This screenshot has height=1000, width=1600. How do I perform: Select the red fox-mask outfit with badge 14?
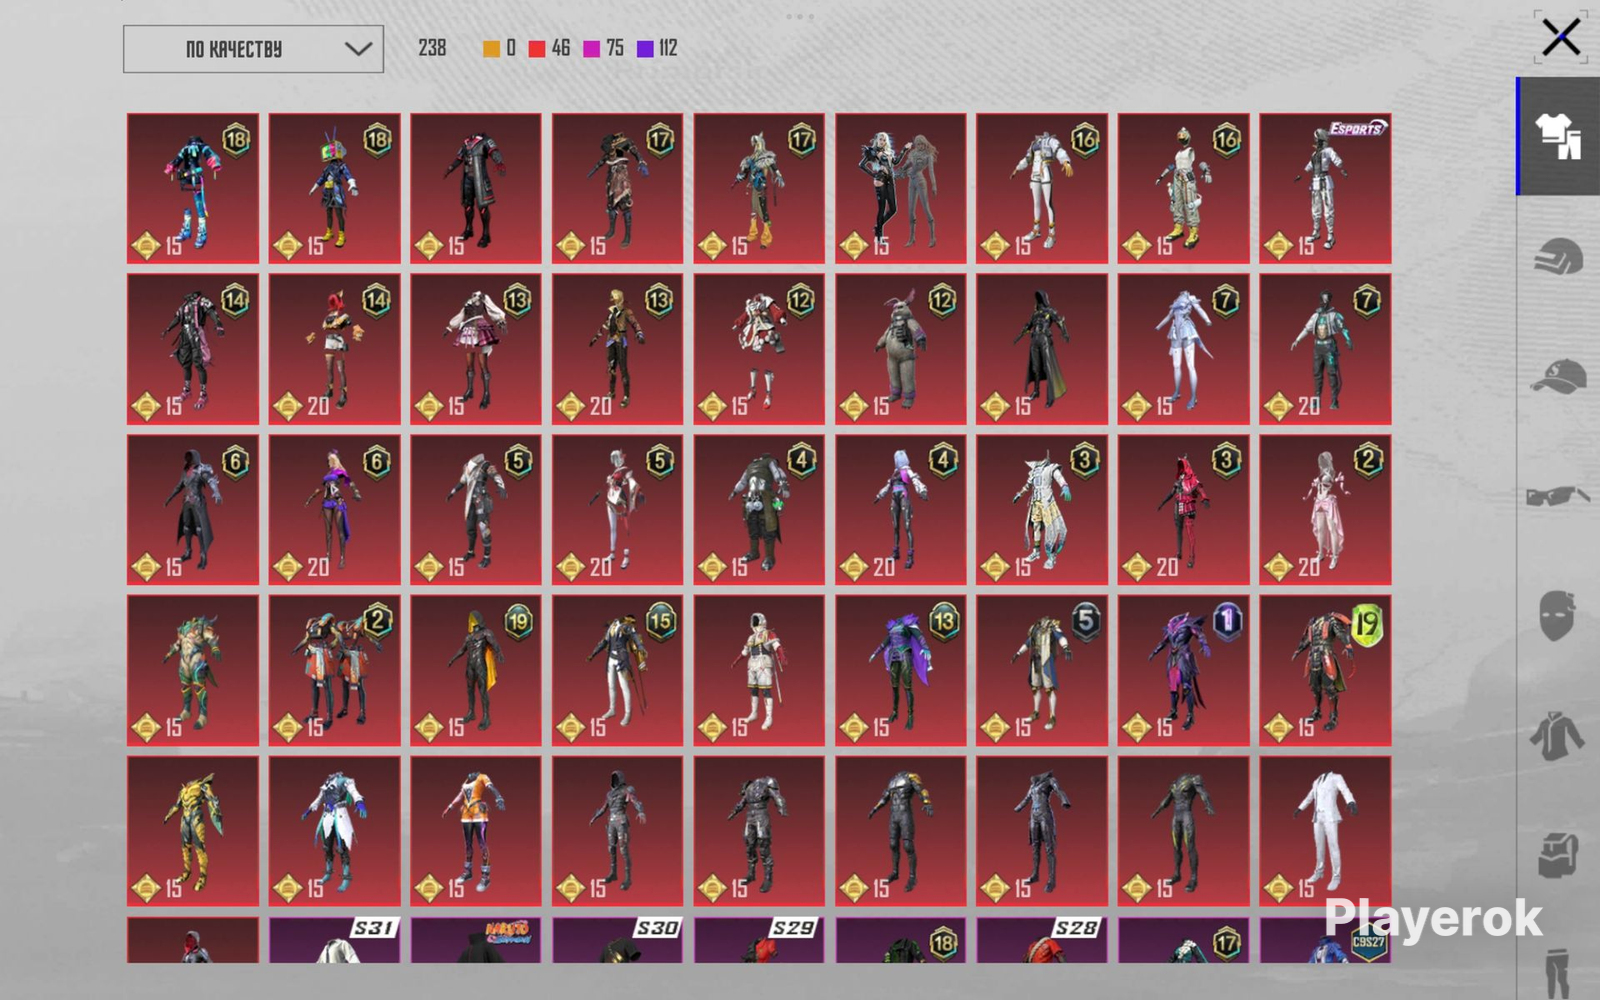pyautogui.click(x=335, y=349)
